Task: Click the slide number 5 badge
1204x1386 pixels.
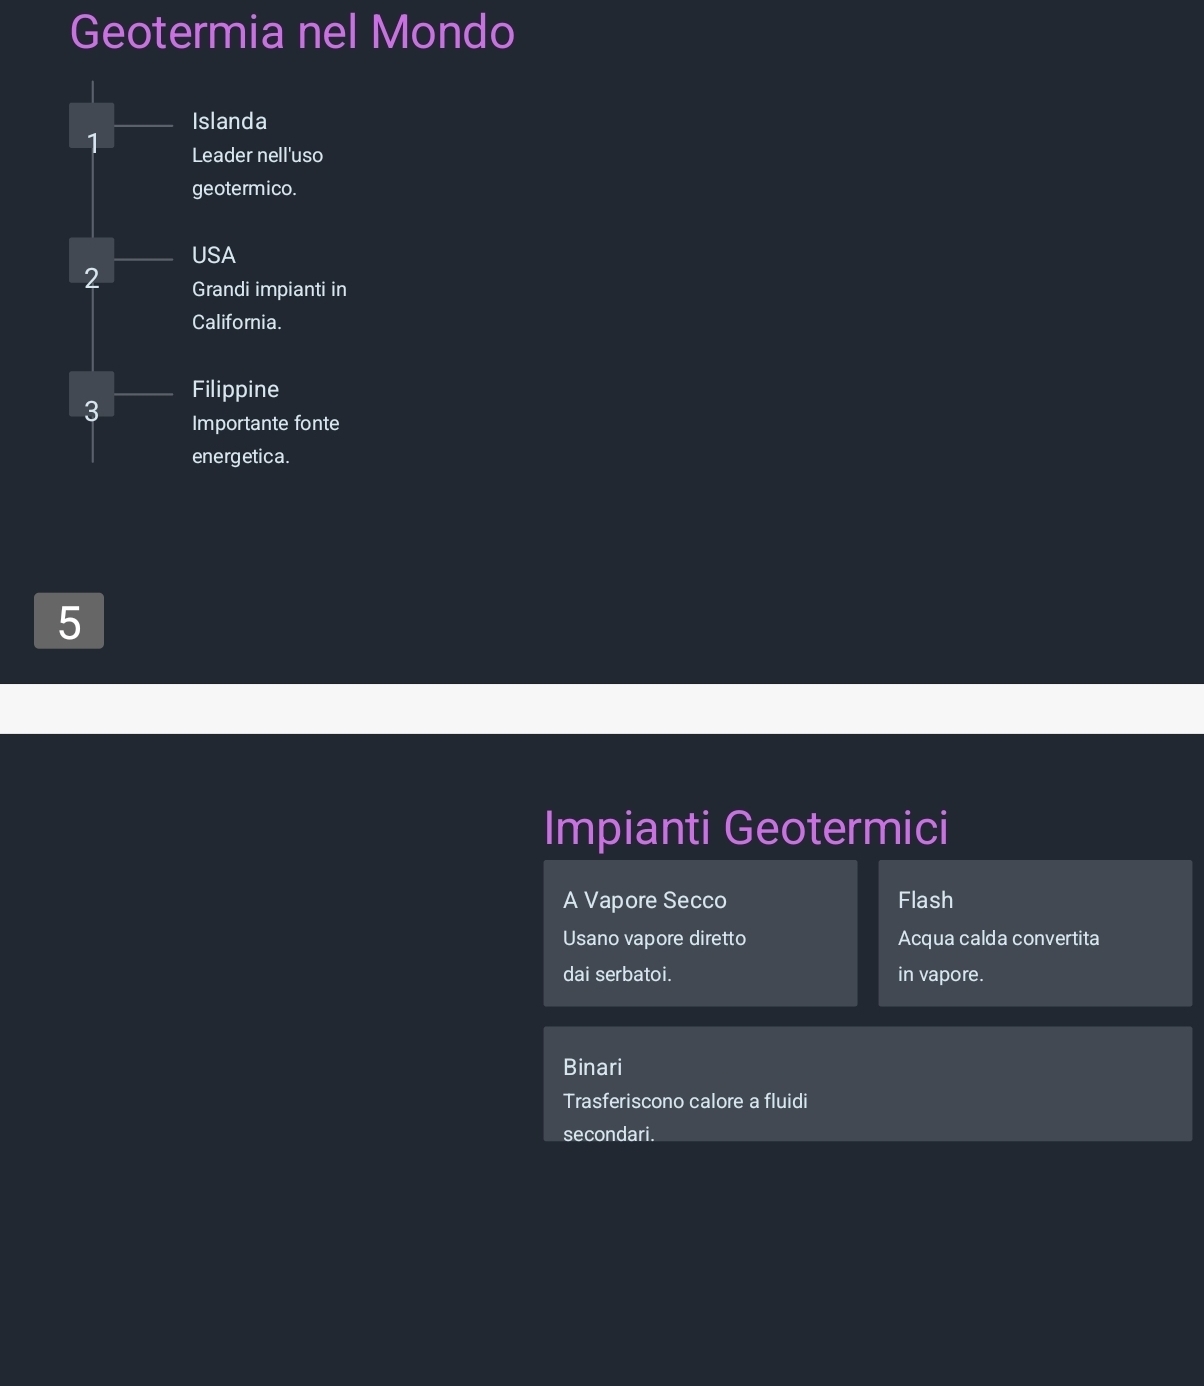Action: click(x=69, y=621)
